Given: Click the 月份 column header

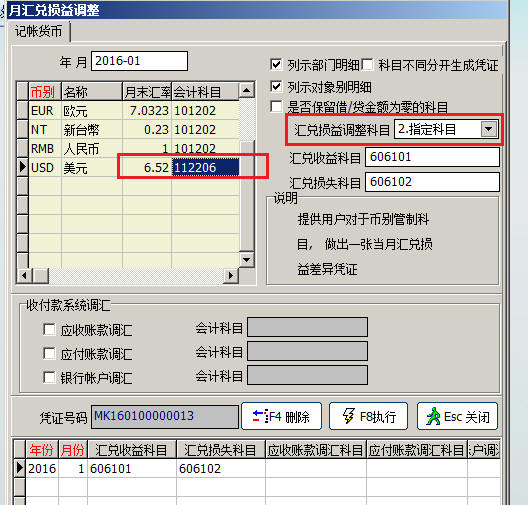Looking at the screenshot, I should pyautogui.click(x=73, y=450).
